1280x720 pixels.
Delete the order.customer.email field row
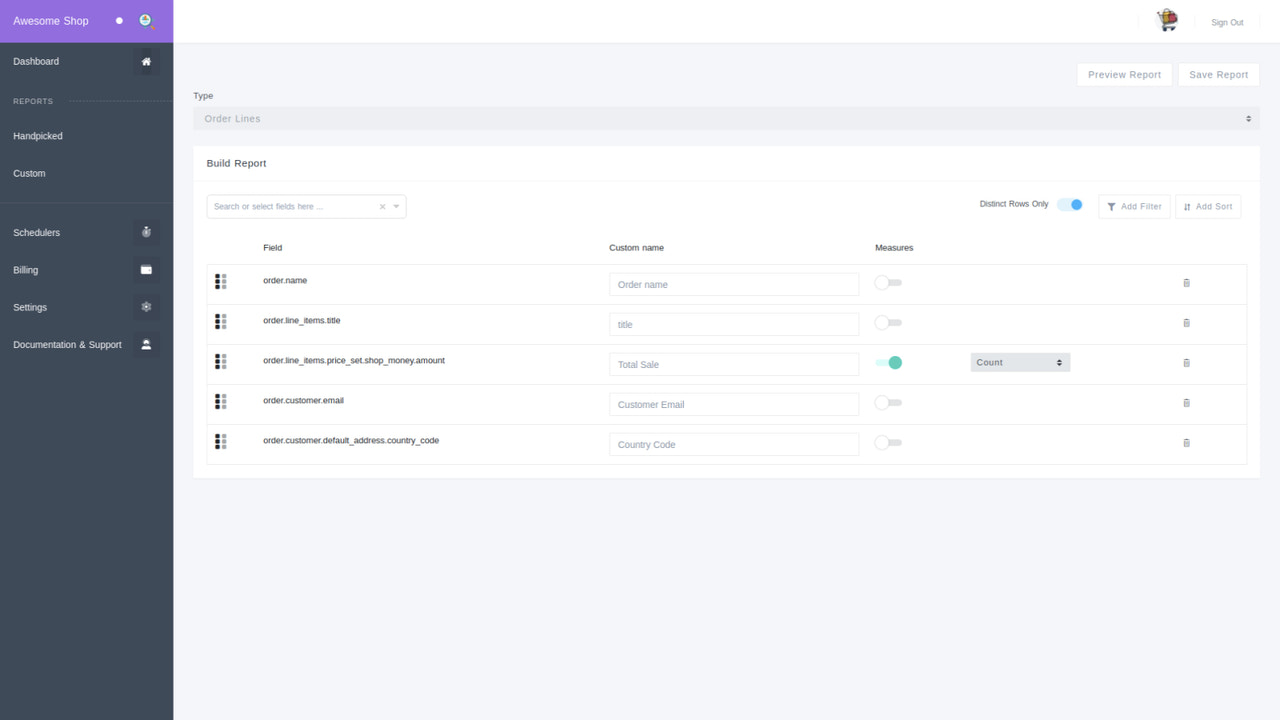point(1186,402)
